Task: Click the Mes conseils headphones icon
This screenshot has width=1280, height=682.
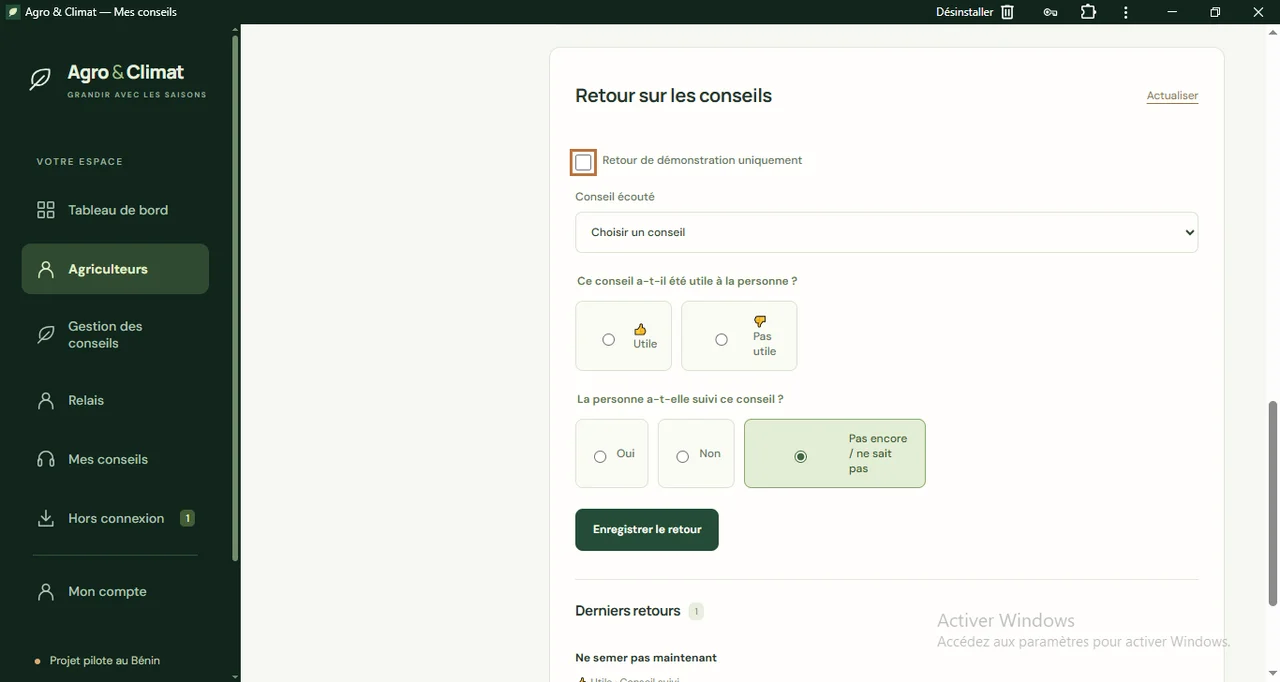Action: [46, 459]
